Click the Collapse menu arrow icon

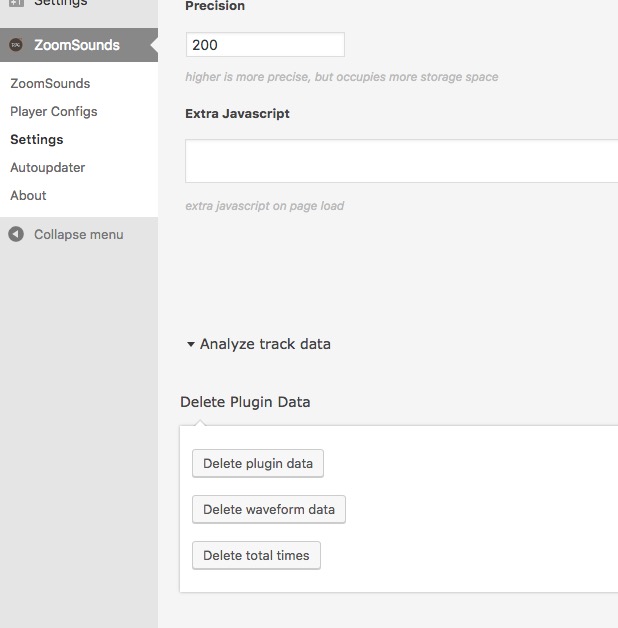16,234
